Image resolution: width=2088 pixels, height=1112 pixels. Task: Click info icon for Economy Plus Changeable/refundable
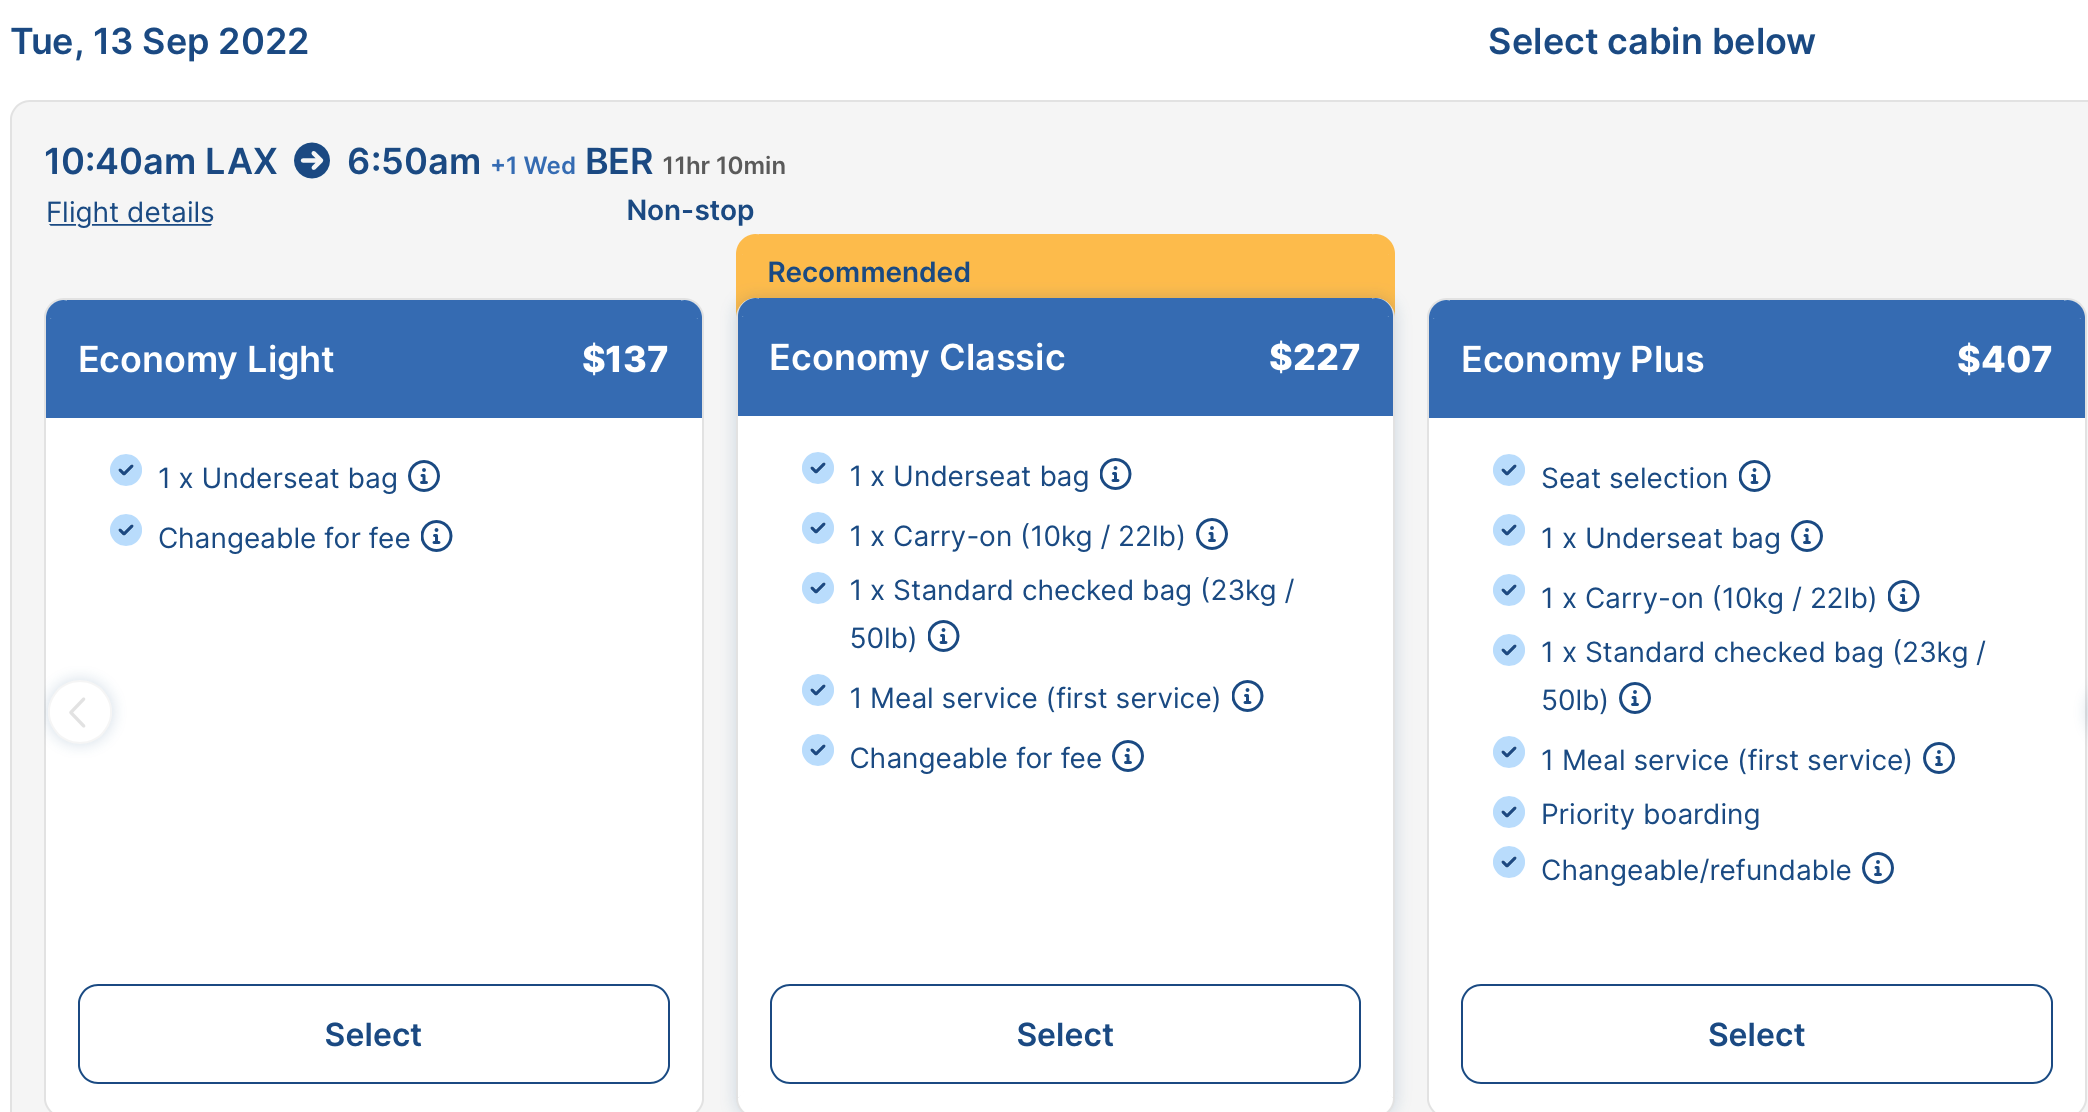click(x=1878, y=868)
